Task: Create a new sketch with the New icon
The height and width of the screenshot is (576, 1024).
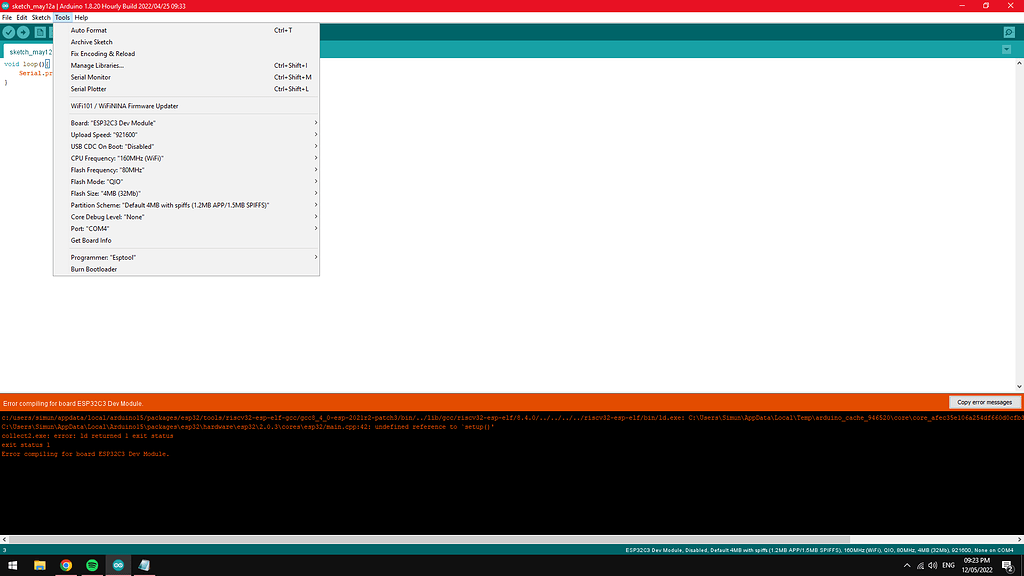Action: (x=40, y=32)
